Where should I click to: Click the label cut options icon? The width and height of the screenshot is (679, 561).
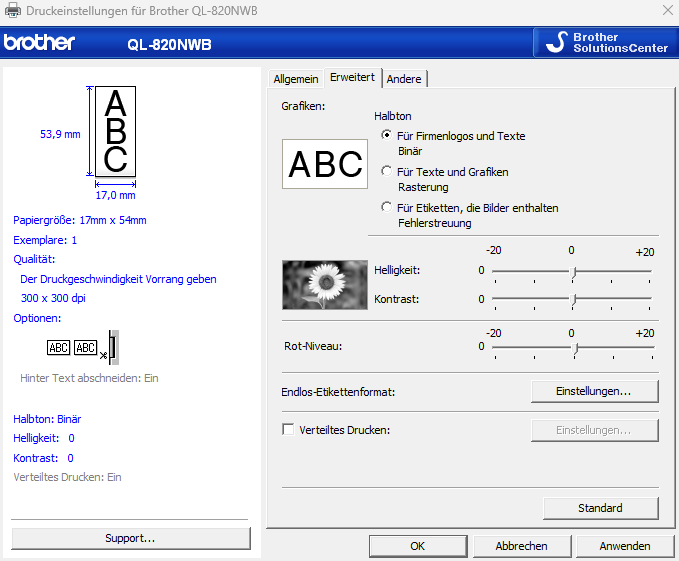coord(83,348)
